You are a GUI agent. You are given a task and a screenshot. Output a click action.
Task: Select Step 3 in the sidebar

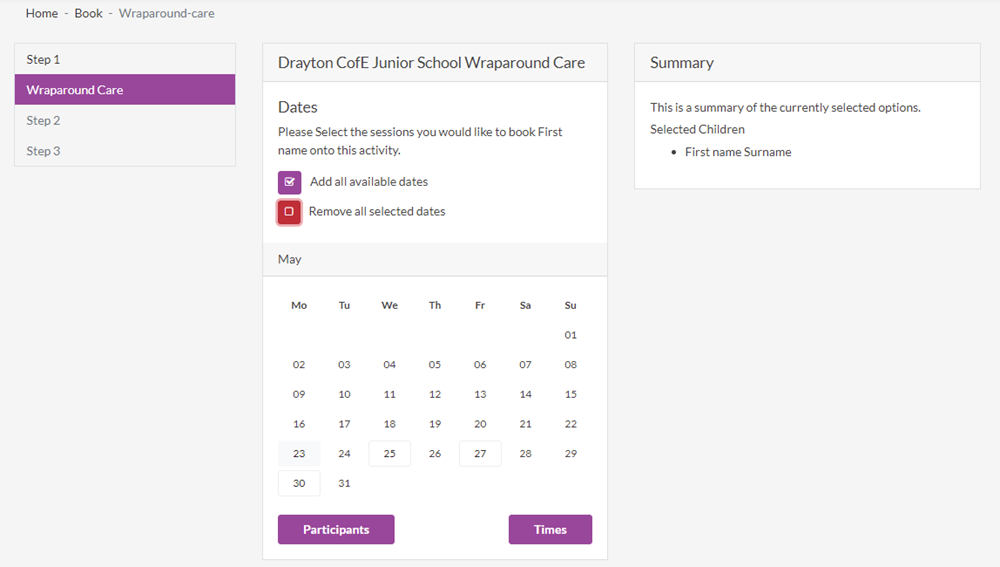tap(125, 151)
